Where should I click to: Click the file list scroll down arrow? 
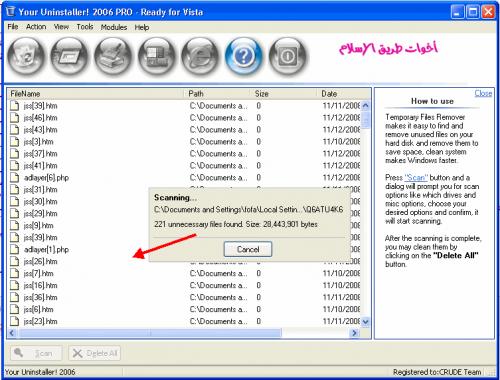coord(365,322)
